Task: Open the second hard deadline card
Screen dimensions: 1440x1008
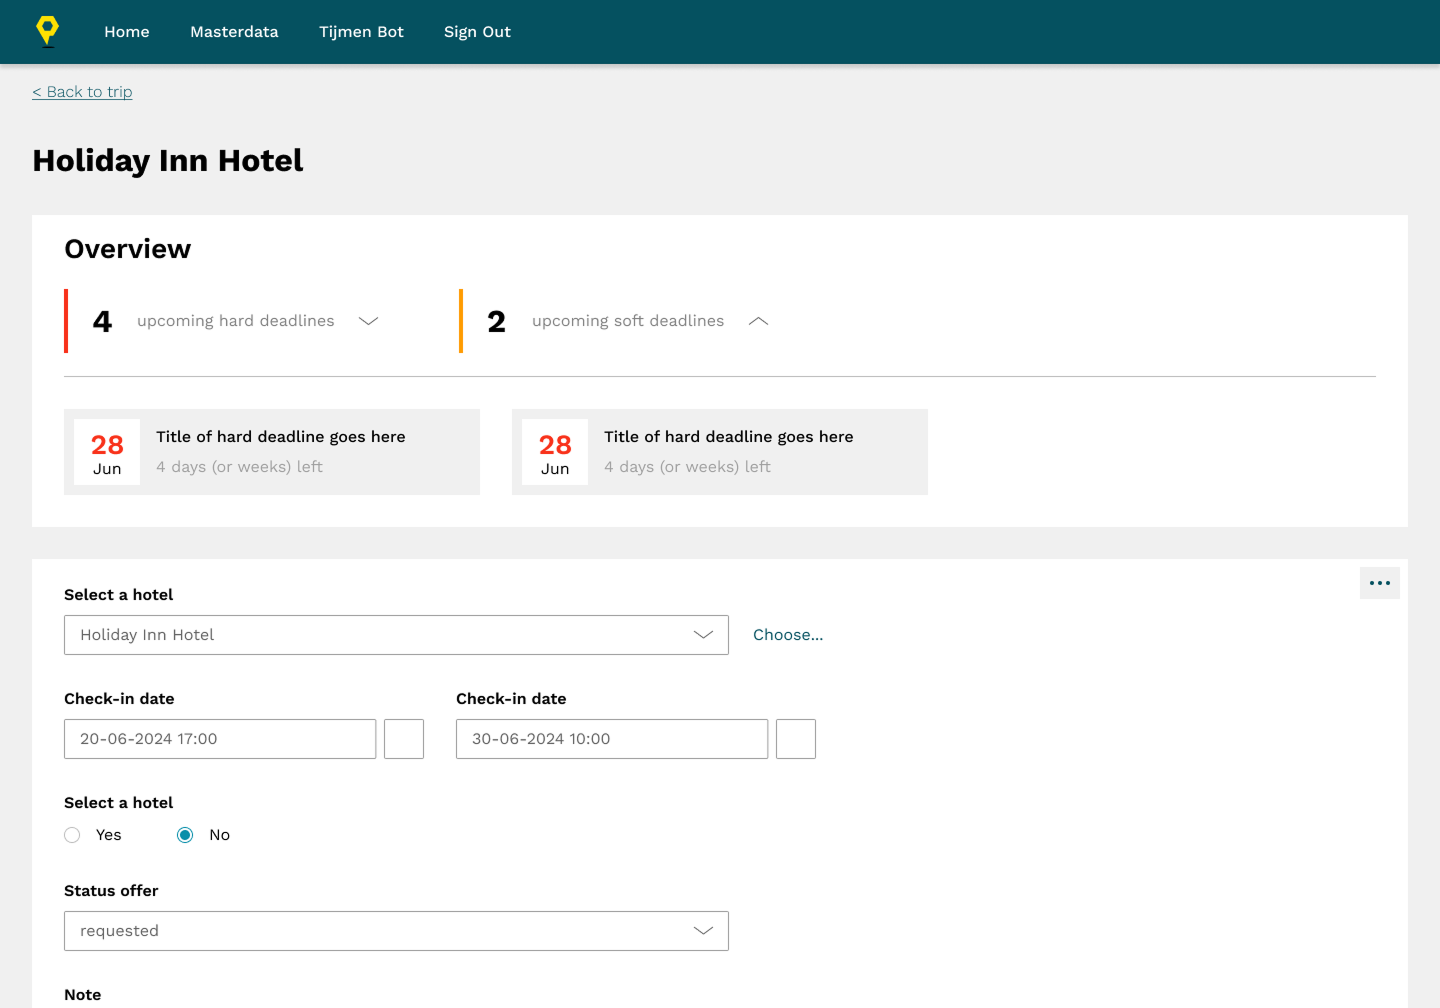Action: pos(720,452)
